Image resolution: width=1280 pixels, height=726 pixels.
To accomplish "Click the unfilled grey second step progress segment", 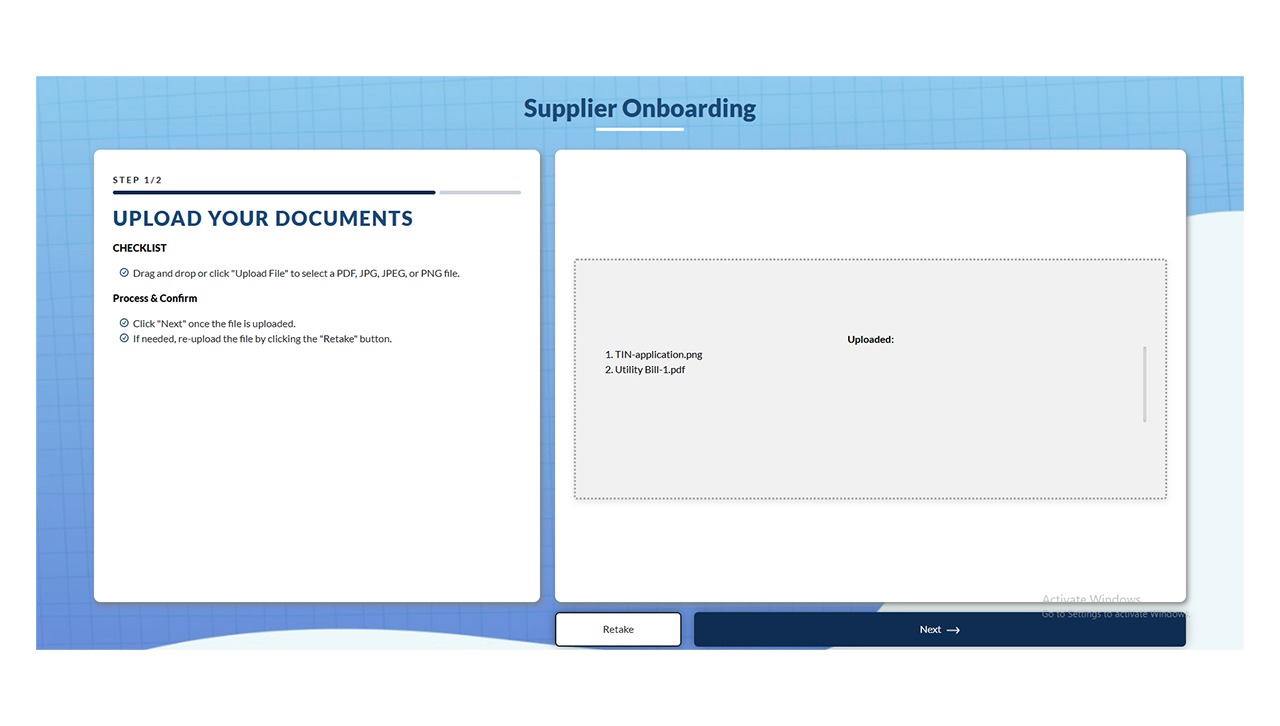I will coord(480,192).
